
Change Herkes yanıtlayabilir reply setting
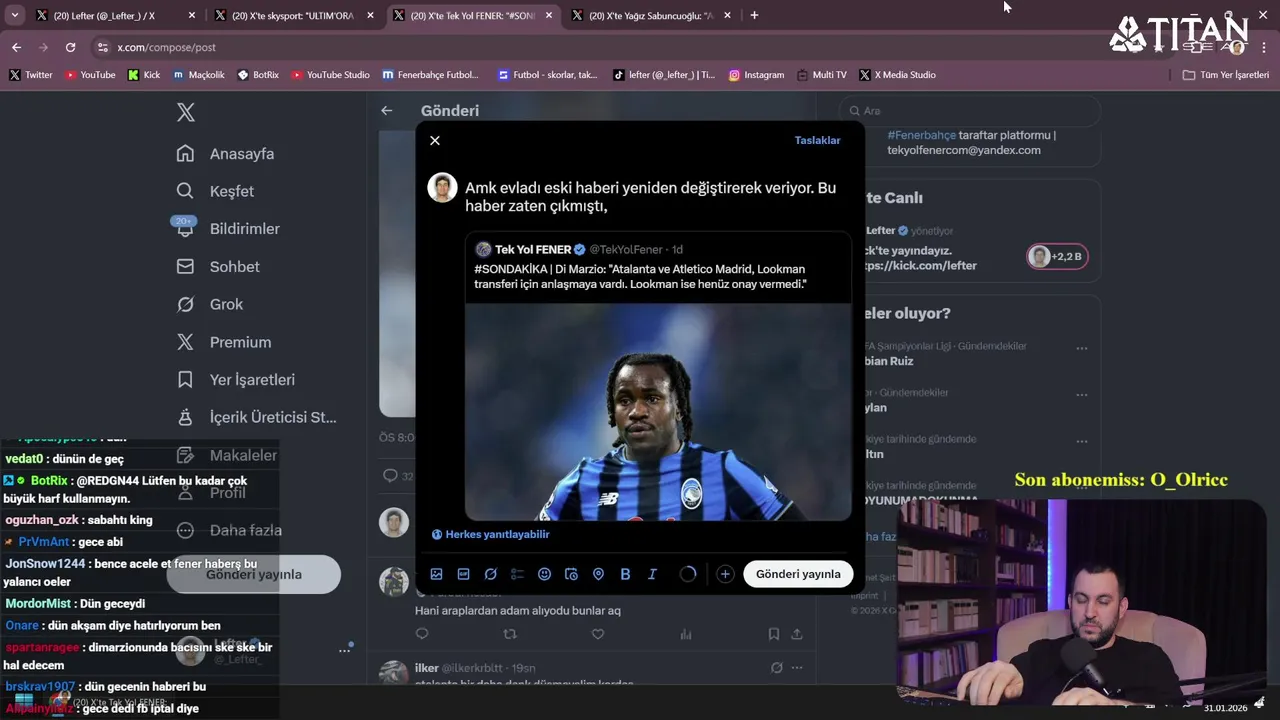490,534
